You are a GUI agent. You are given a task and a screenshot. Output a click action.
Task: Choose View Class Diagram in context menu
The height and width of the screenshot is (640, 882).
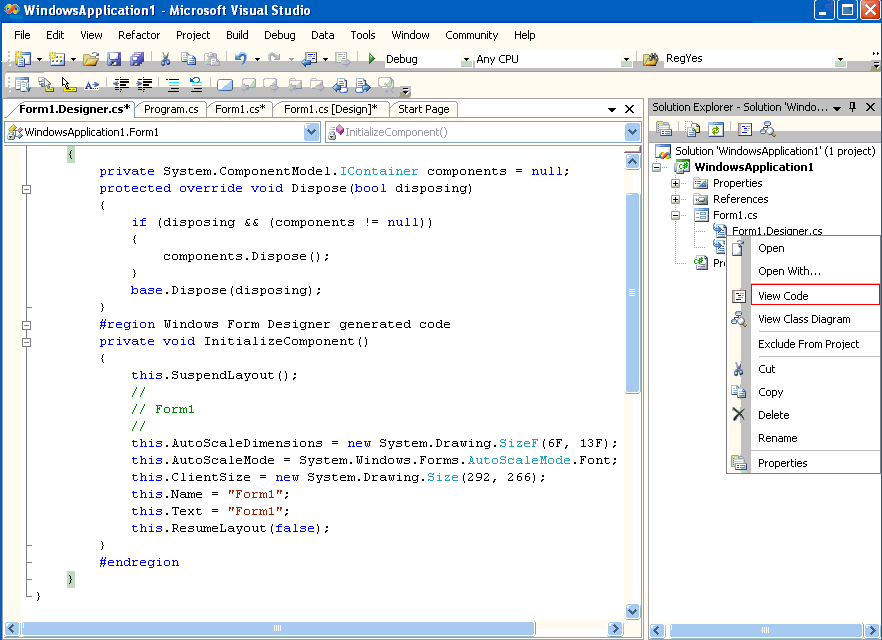815,319
